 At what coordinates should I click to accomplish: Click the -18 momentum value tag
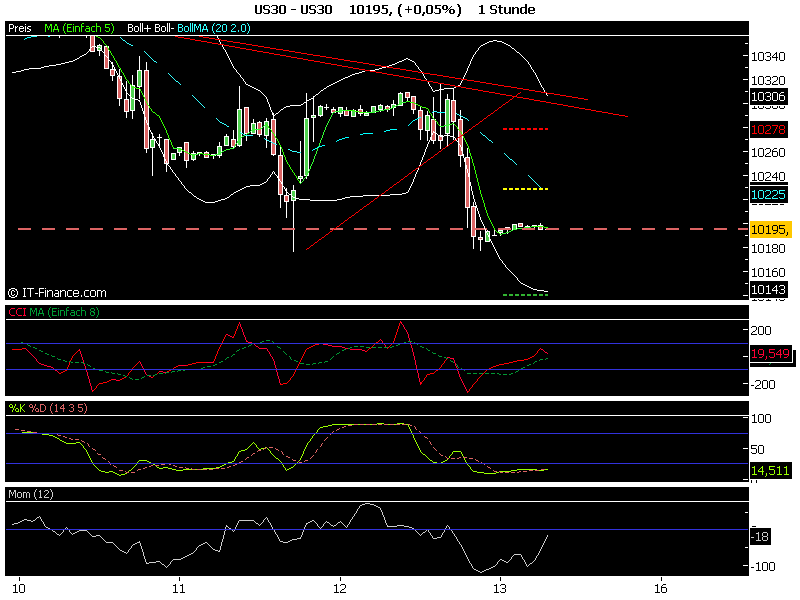tap(761, 537)
